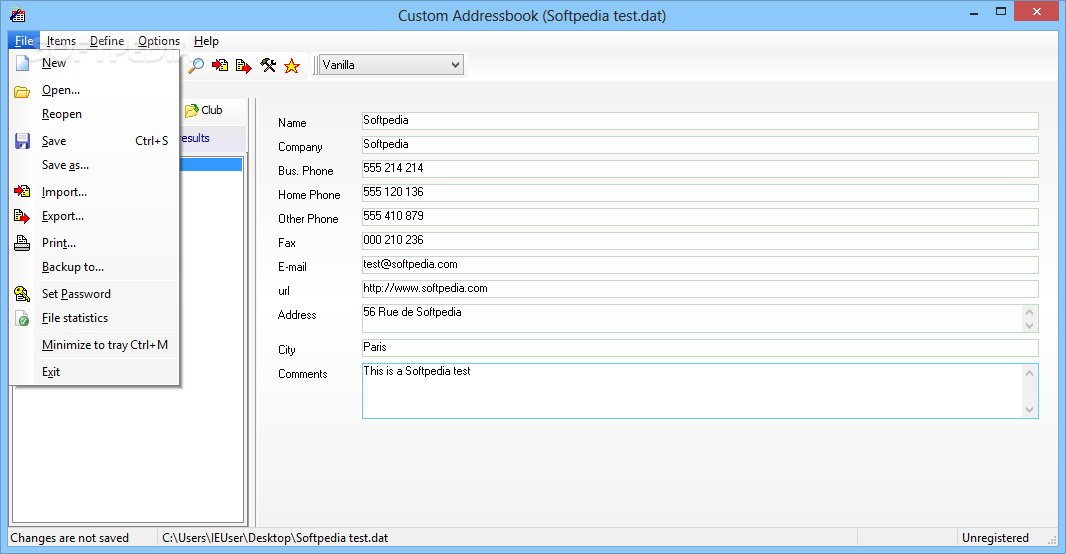
Task: Click the magnifying glass search toolbar icon
Action: click(x=196, y=65)
